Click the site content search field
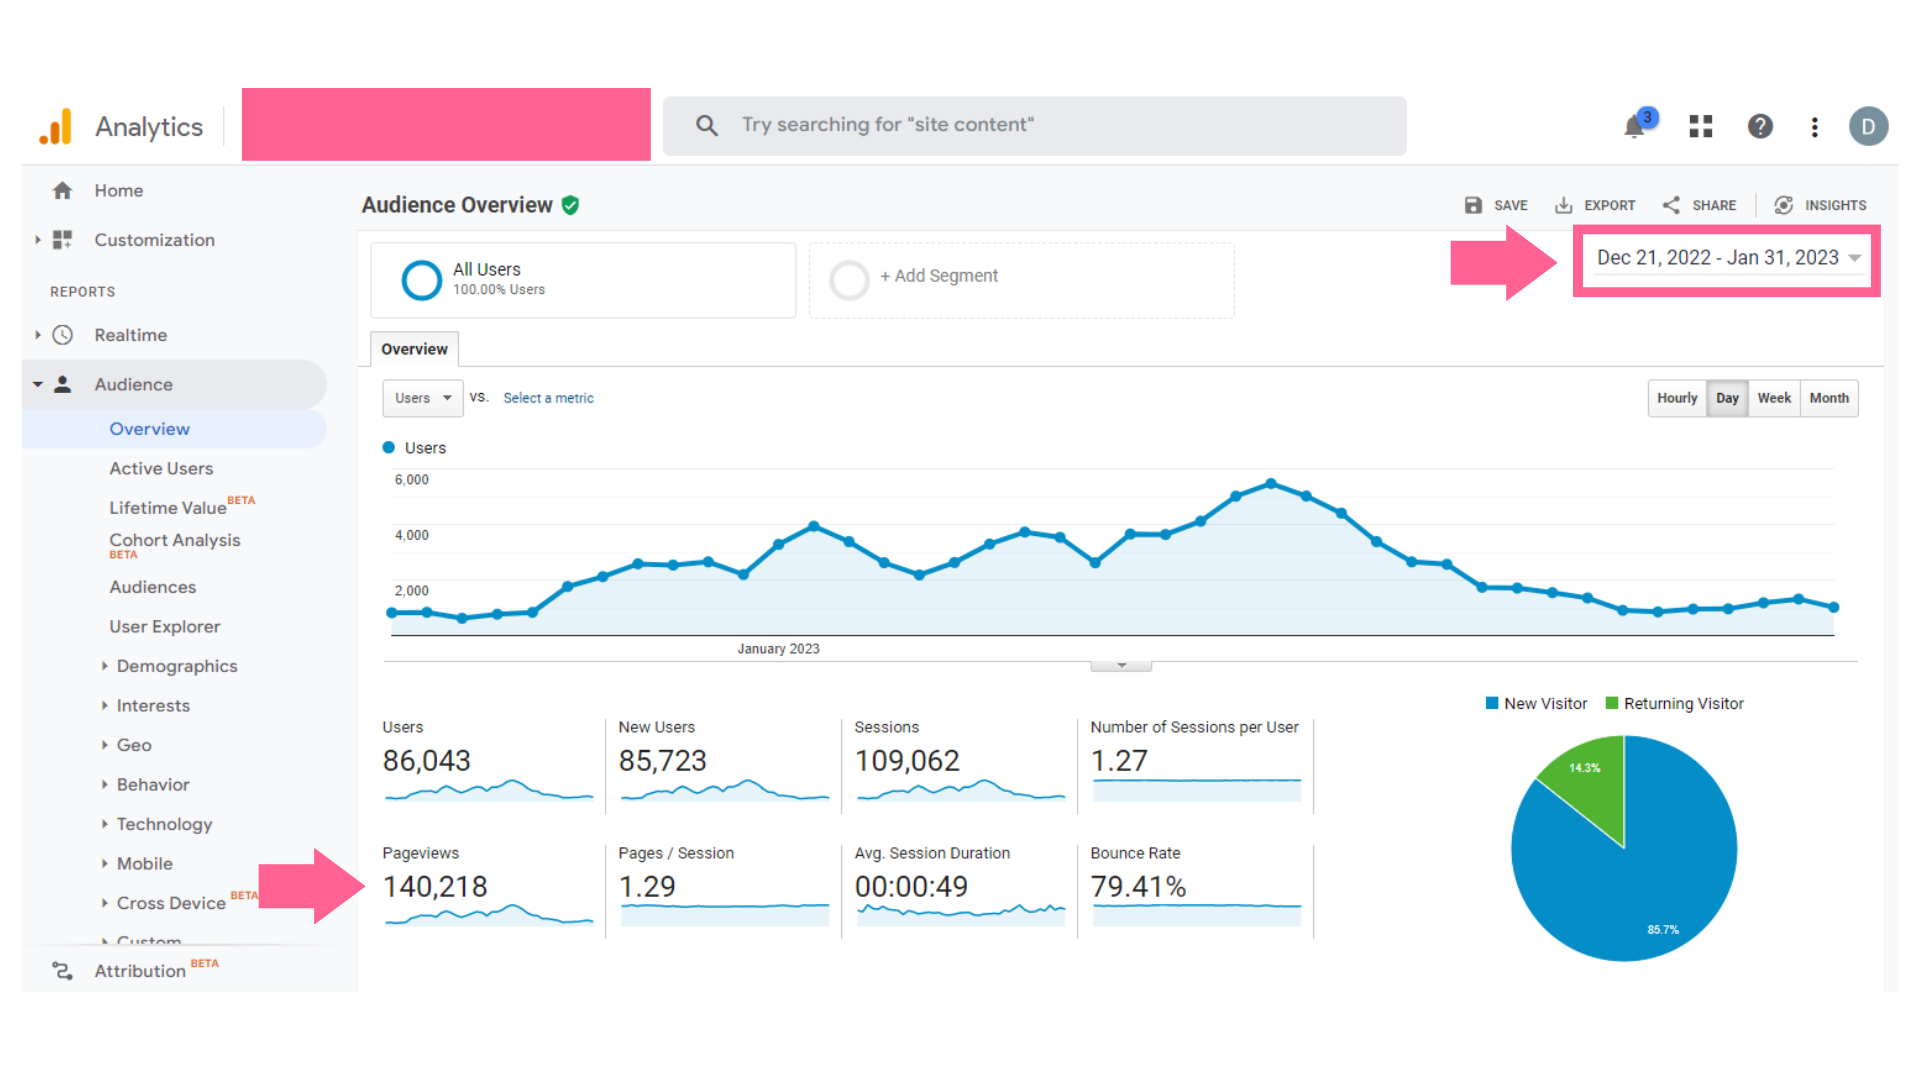Image resolution: width=1920 pixels, height=1080 pixels. point(1034,125)
